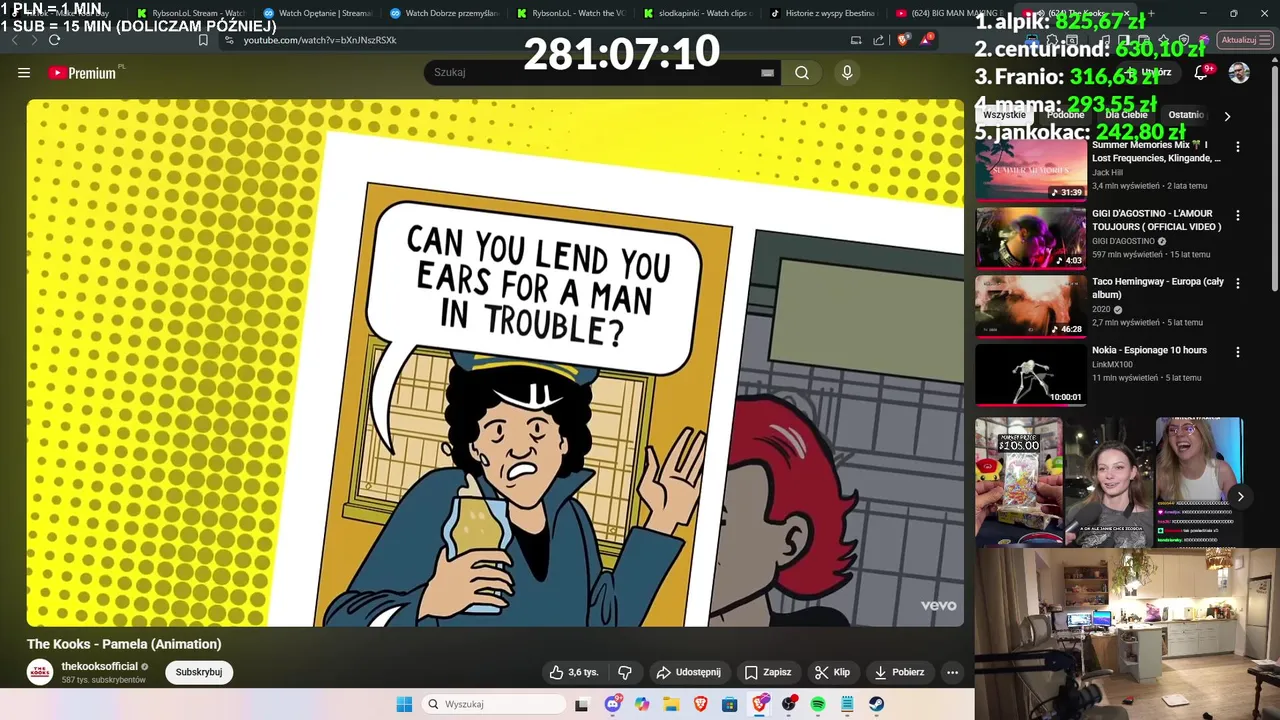The height and width of the screenshot is (720, 1280).
Task: Open more actions ellipsis below video
Action: [x=953, y=672]
